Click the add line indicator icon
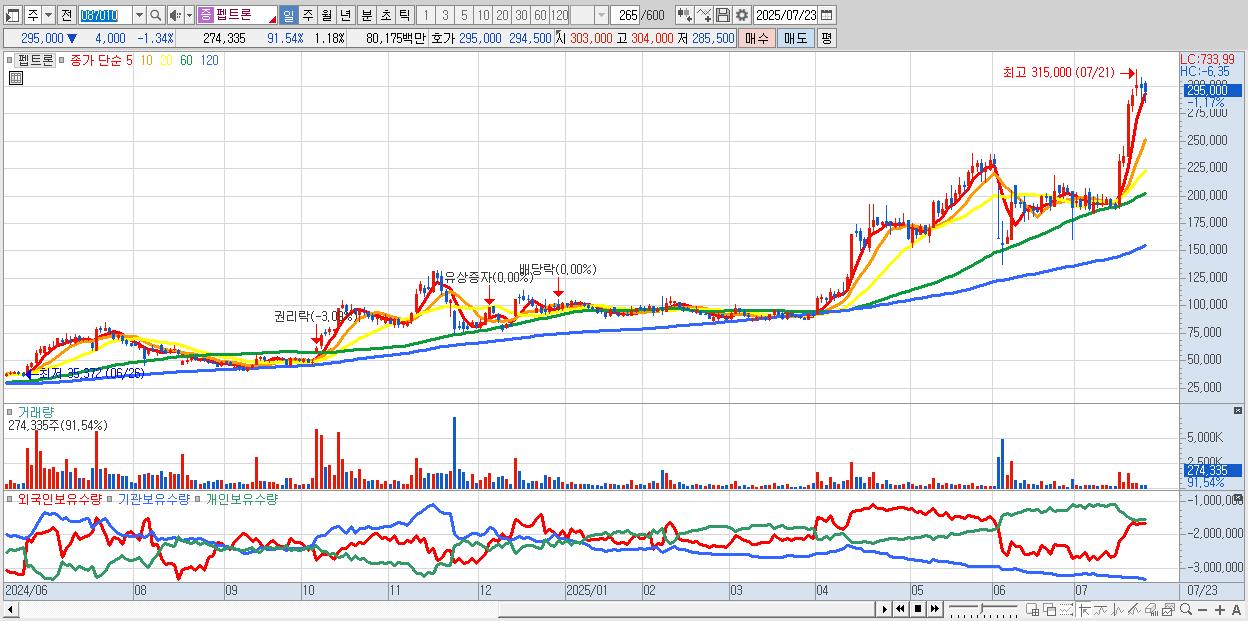This screenshot has width=1248, height=621. coord(704,15)
